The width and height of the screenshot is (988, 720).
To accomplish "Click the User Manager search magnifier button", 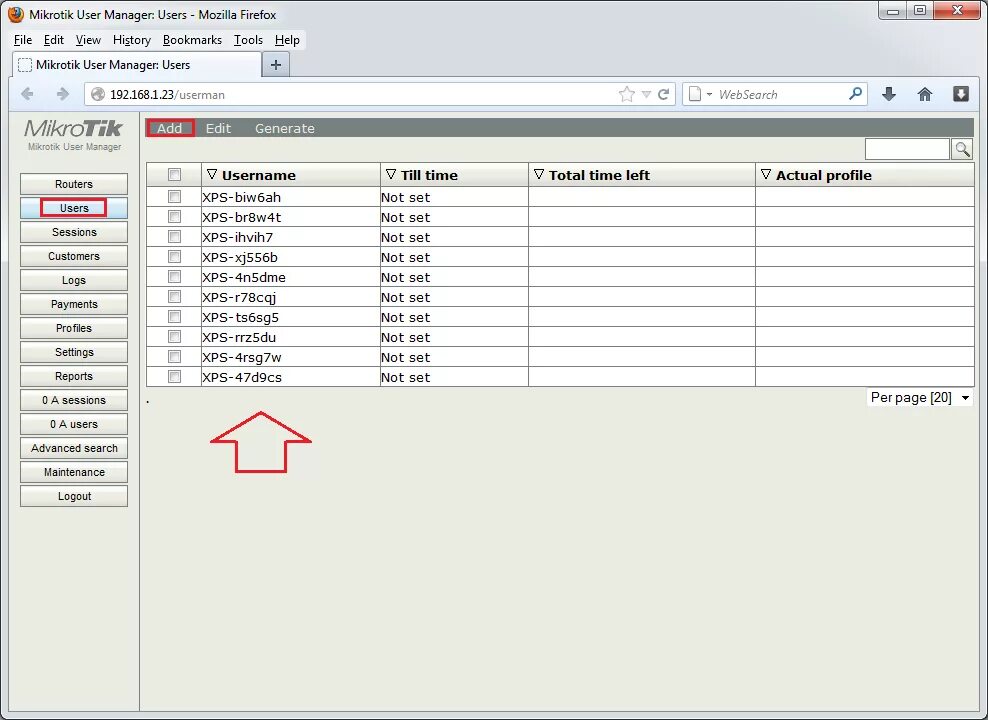I will (x=962, y=149).
